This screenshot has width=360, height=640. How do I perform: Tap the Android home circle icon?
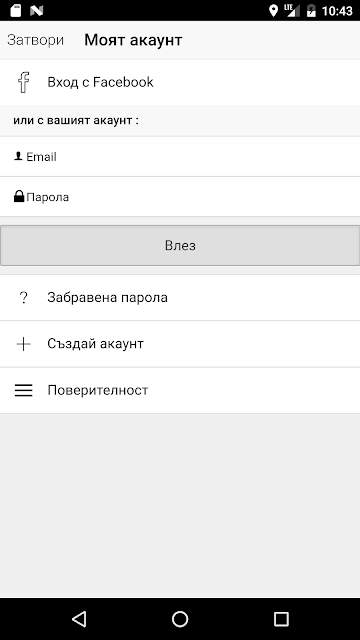pyautogui.click(x=180, y=619)
